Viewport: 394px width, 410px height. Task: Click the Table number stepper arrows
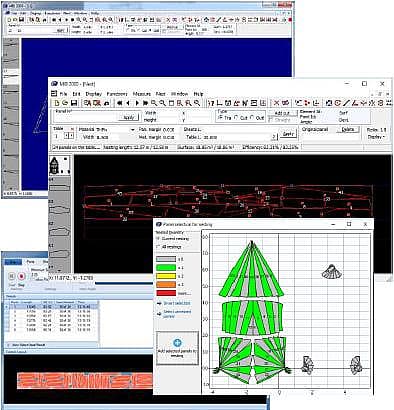[x=68, y=136]
